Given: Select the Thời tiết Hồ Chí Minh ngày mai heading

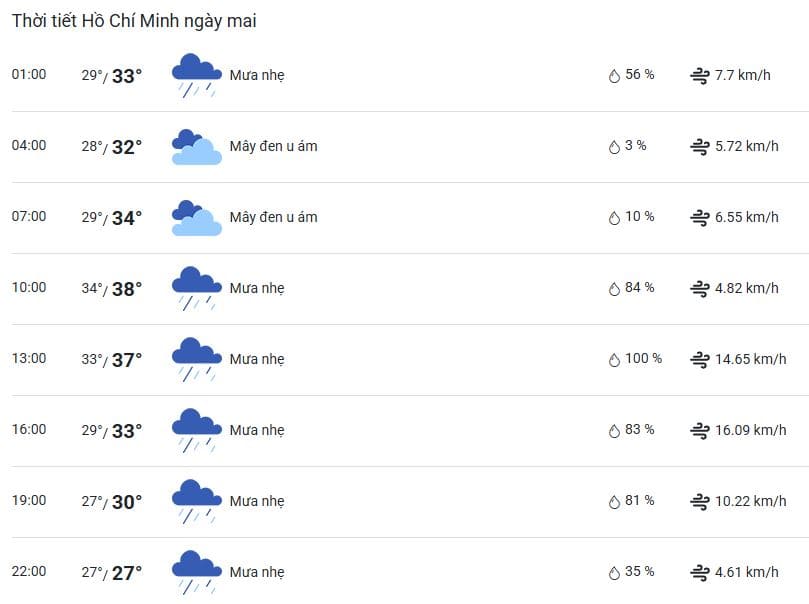Looking at the screenshot, I should 134,21.
